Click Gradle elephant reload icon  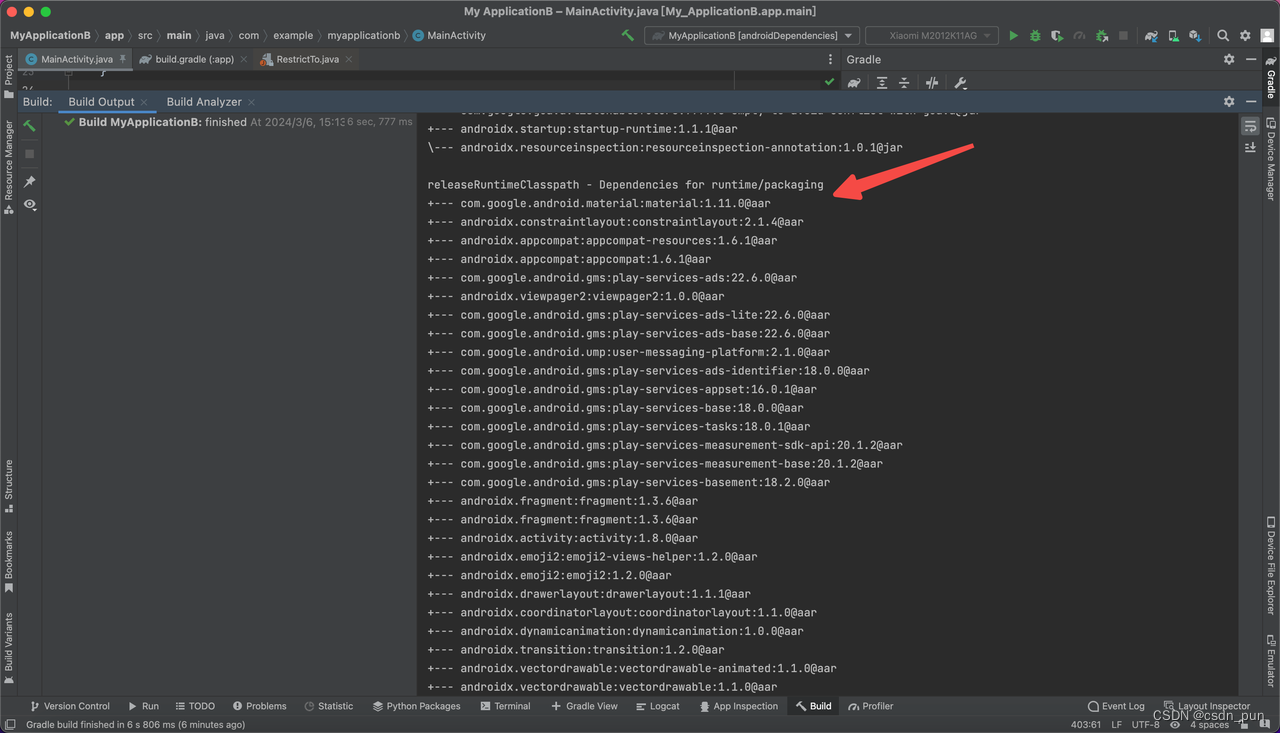(x=854, y=83)
